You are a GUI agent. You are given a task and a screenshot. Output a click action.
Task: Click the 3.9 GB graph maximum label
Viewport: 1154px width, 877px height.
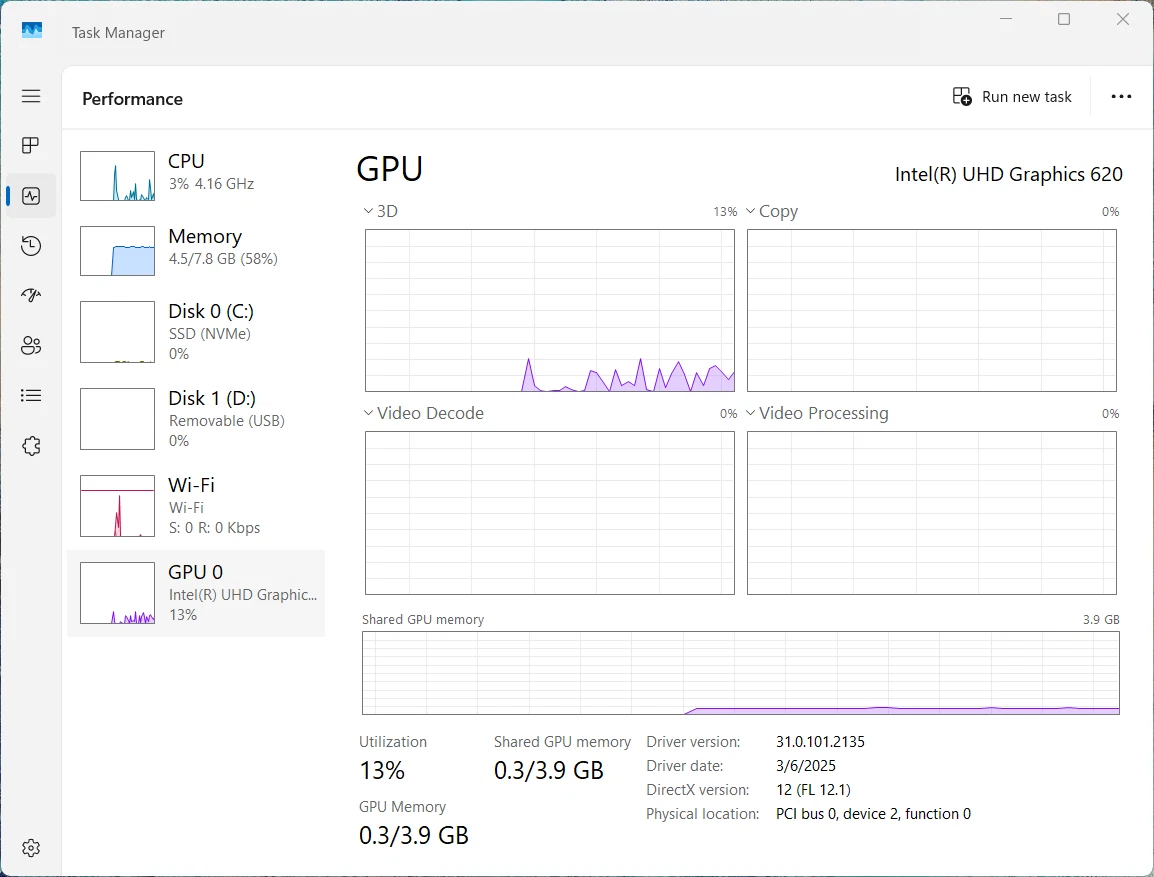pyautogui.click(x=1101, y=619)
